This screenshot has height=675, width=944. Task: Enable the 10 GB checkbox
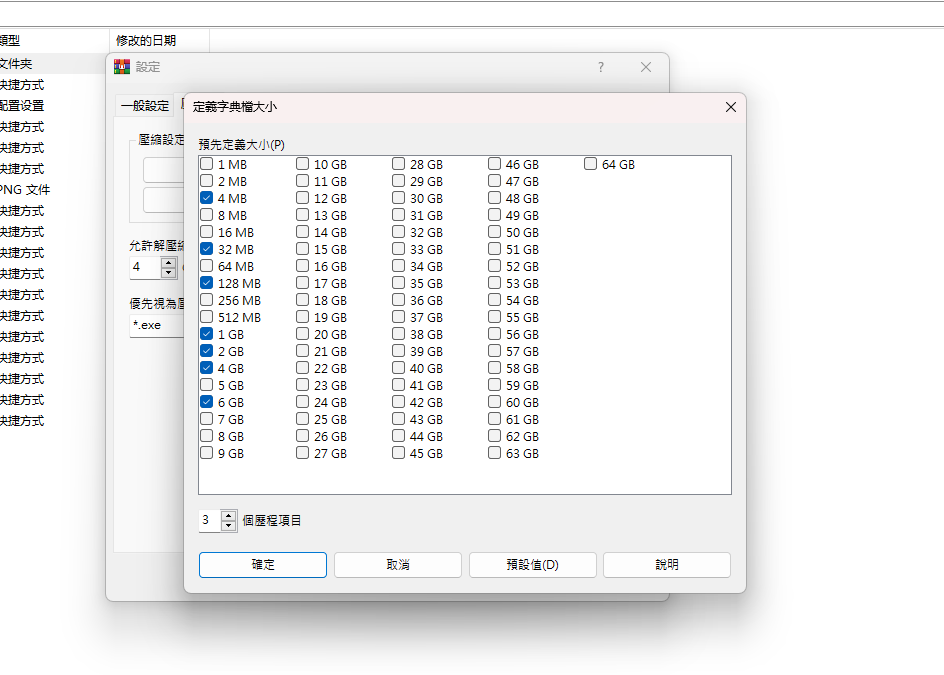point(302,164)
